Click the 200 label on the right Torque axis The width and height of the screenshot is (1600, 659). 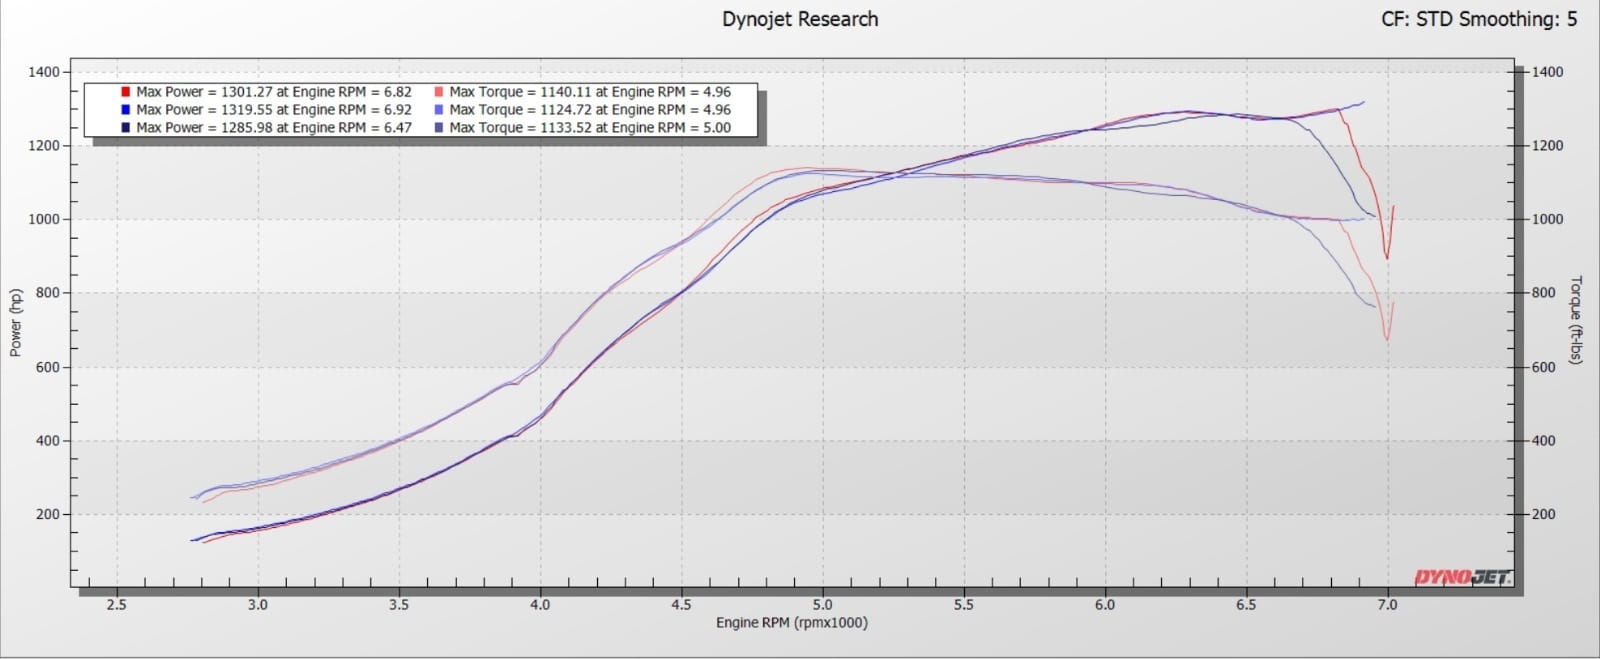(1543, 514)
